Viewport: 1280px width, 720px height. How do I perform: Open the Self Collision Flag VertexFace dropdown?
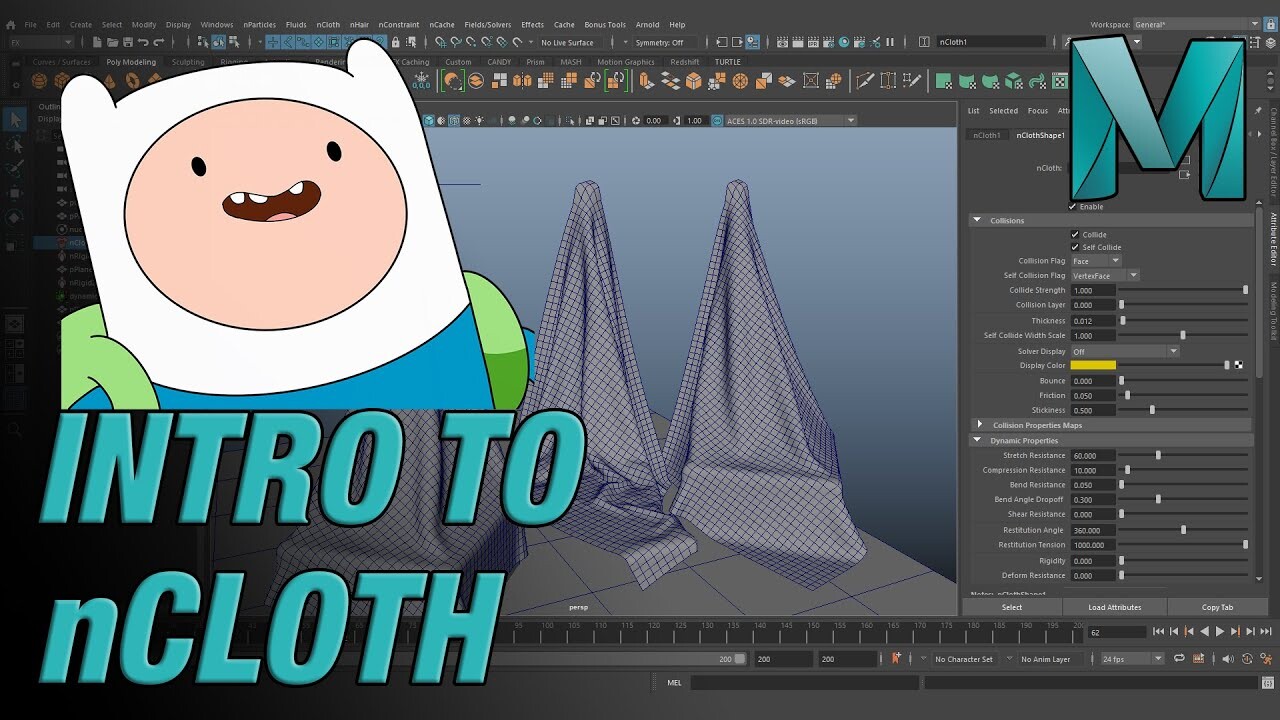pos(1105,275)
